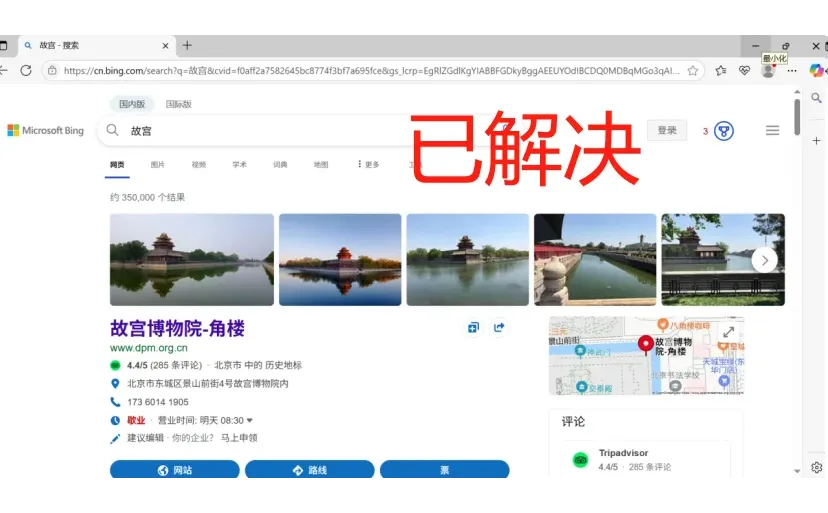Image resolution: width=828 pixels, height=513 pixels.
Task: Add sidebar app with plus icon
Action: pyautogui.click(x=816, y=141)
